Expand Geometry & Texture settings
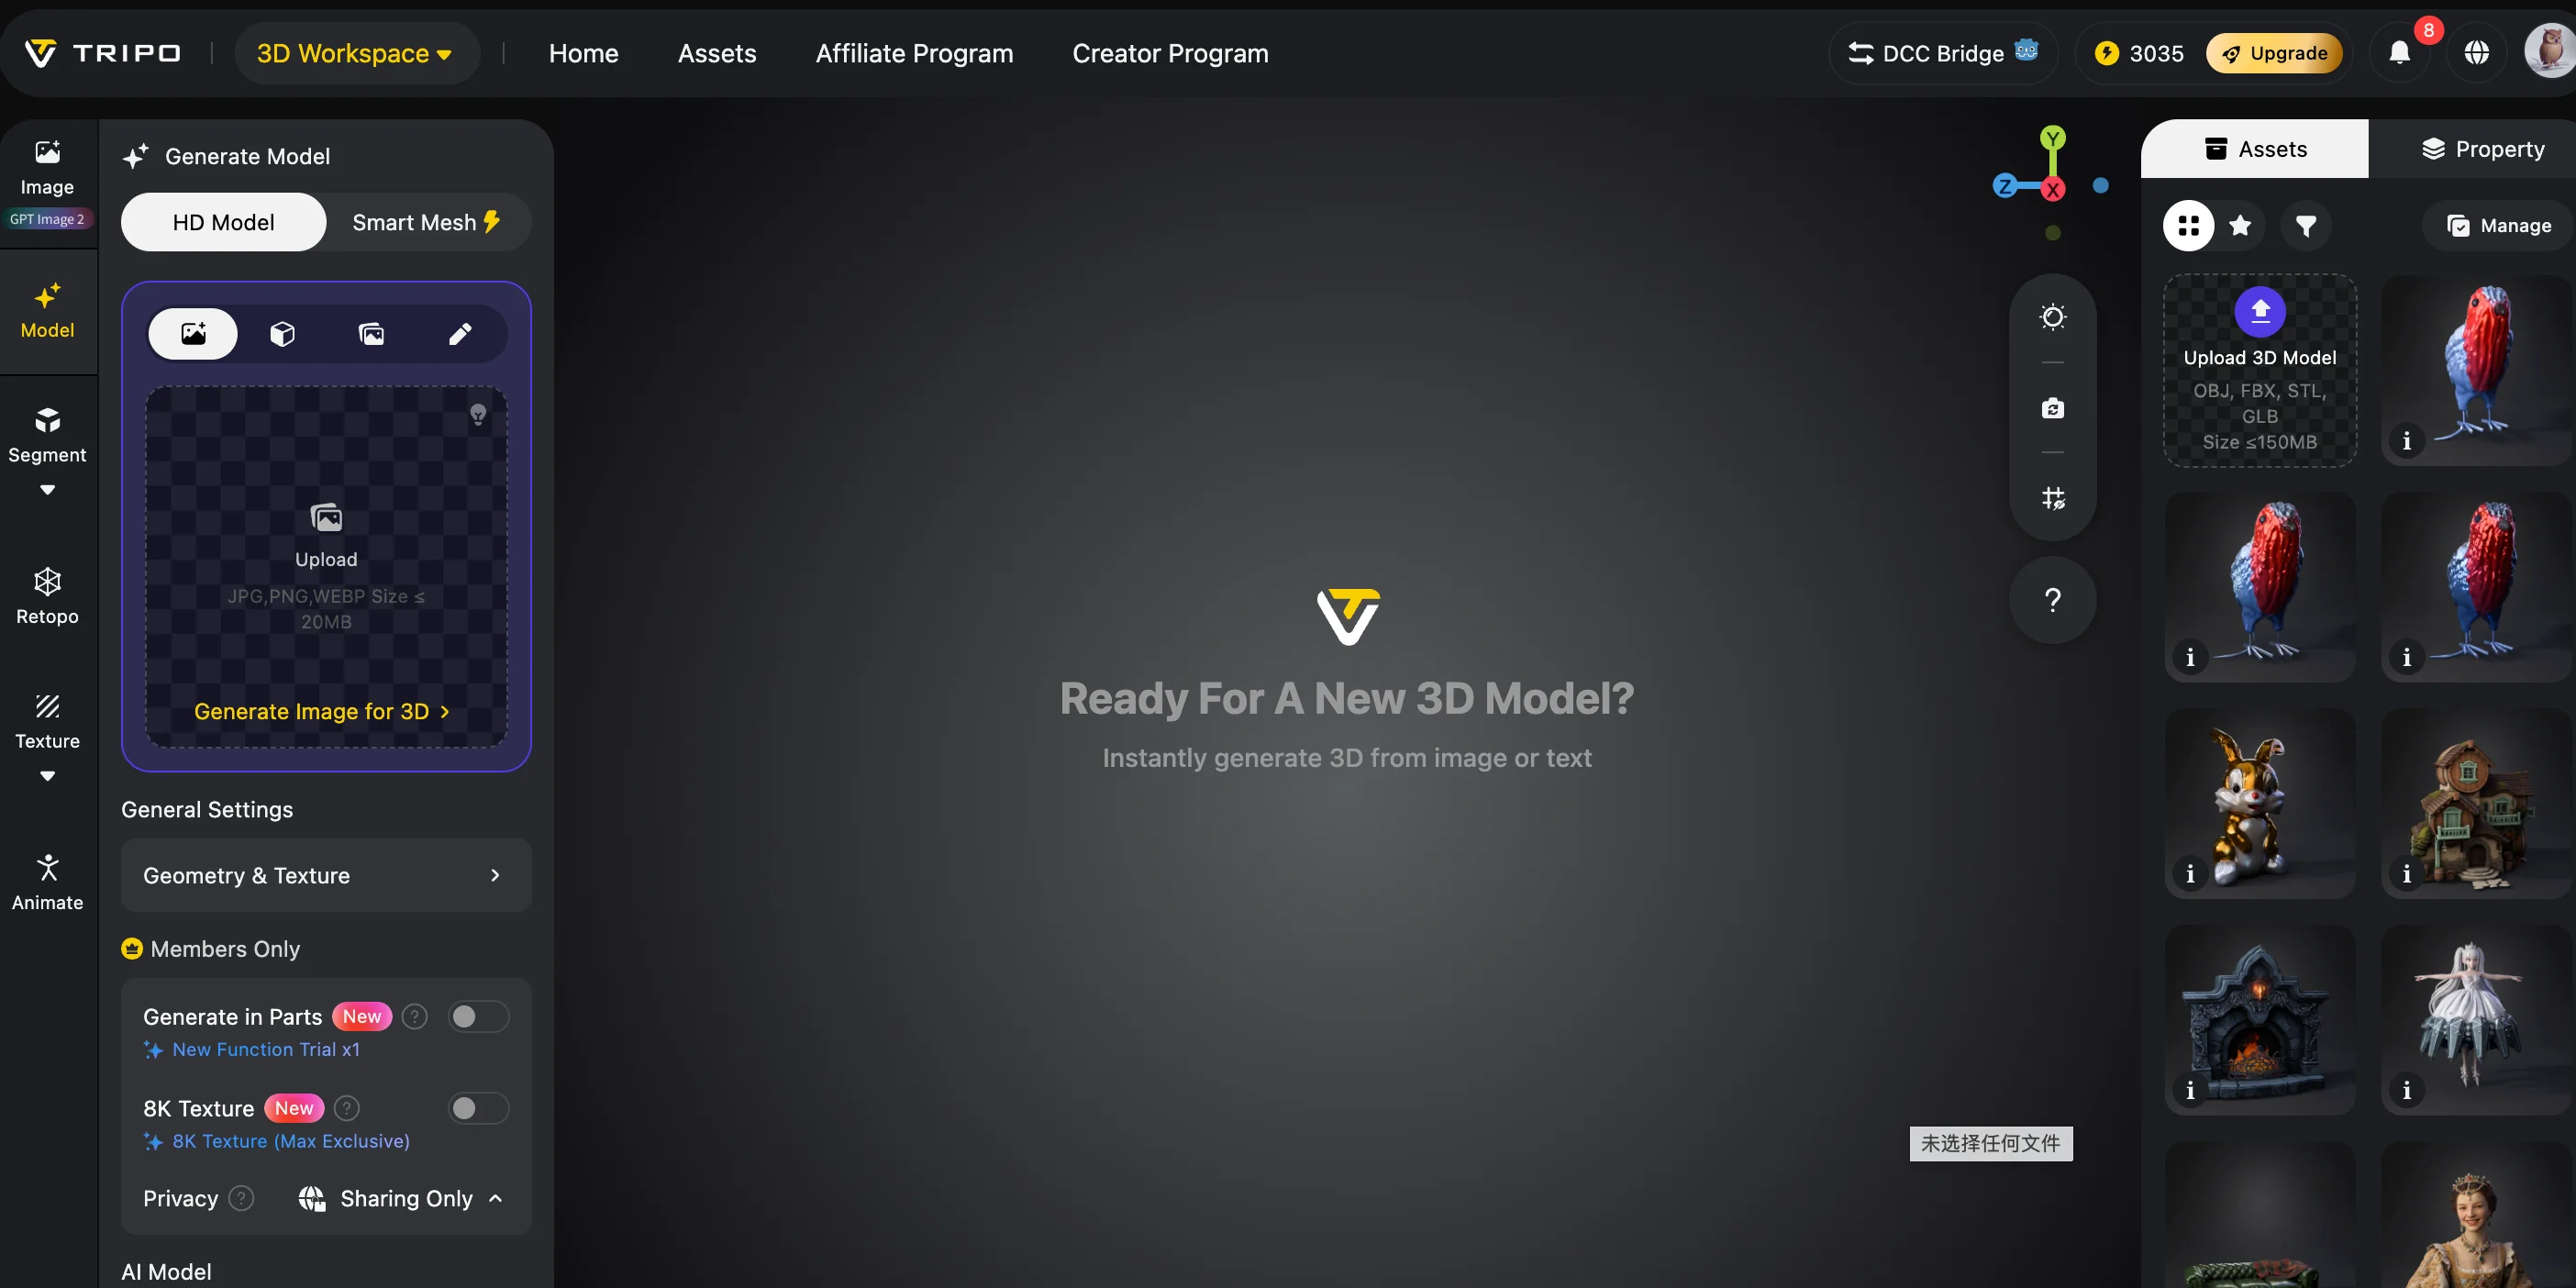2576x1288 pixels. pos(326,875)
